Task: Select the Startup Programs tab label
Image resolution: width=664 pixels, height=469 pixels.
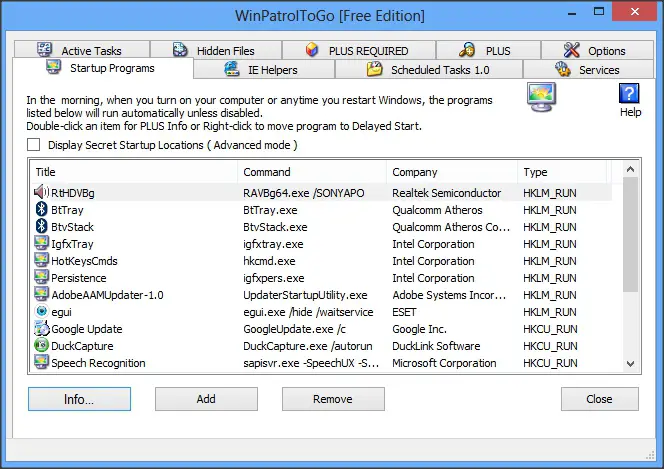Action: (x=112, y=68)
